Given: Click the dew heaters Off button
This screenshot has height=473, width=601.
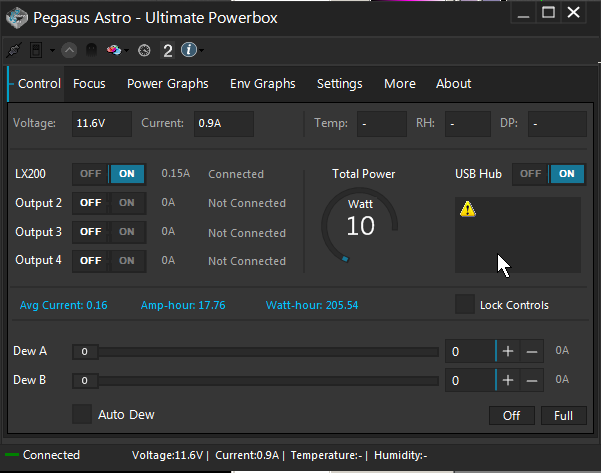Looking at the screenshot, I should tap(512, 416).
